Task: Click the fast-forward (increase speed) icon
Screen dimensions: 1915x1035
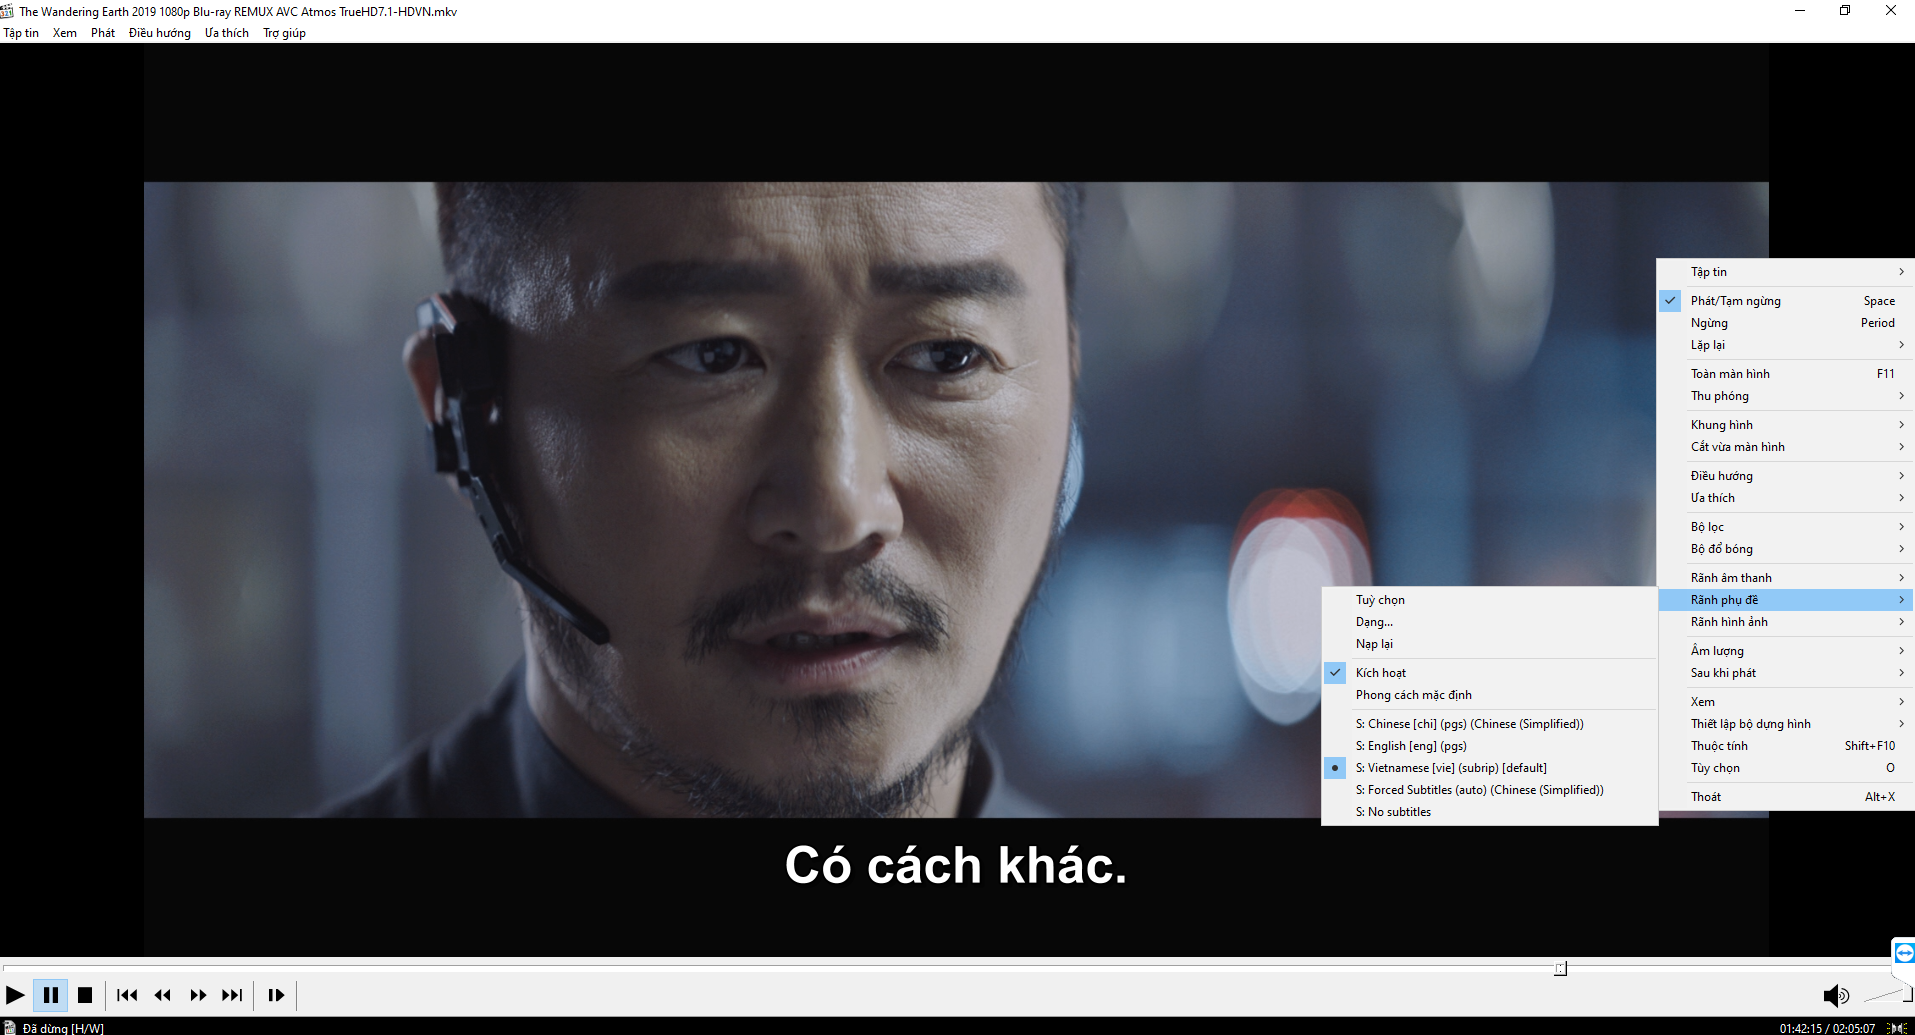Action: click(198, 995)
